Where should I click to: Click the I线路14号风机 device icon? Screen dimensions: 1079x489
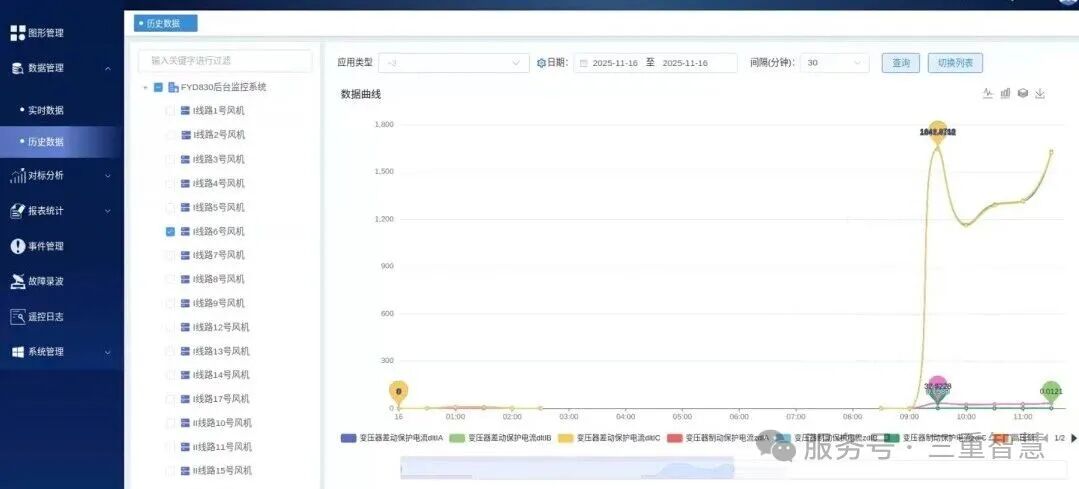click(185, 375)
